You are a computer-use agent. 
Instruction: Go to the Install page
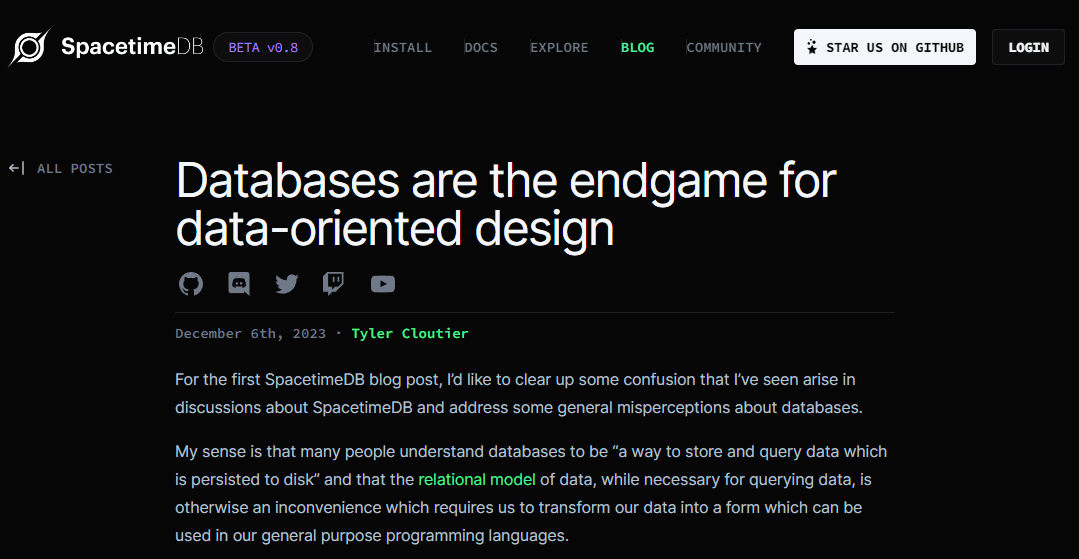click(403, 47)
